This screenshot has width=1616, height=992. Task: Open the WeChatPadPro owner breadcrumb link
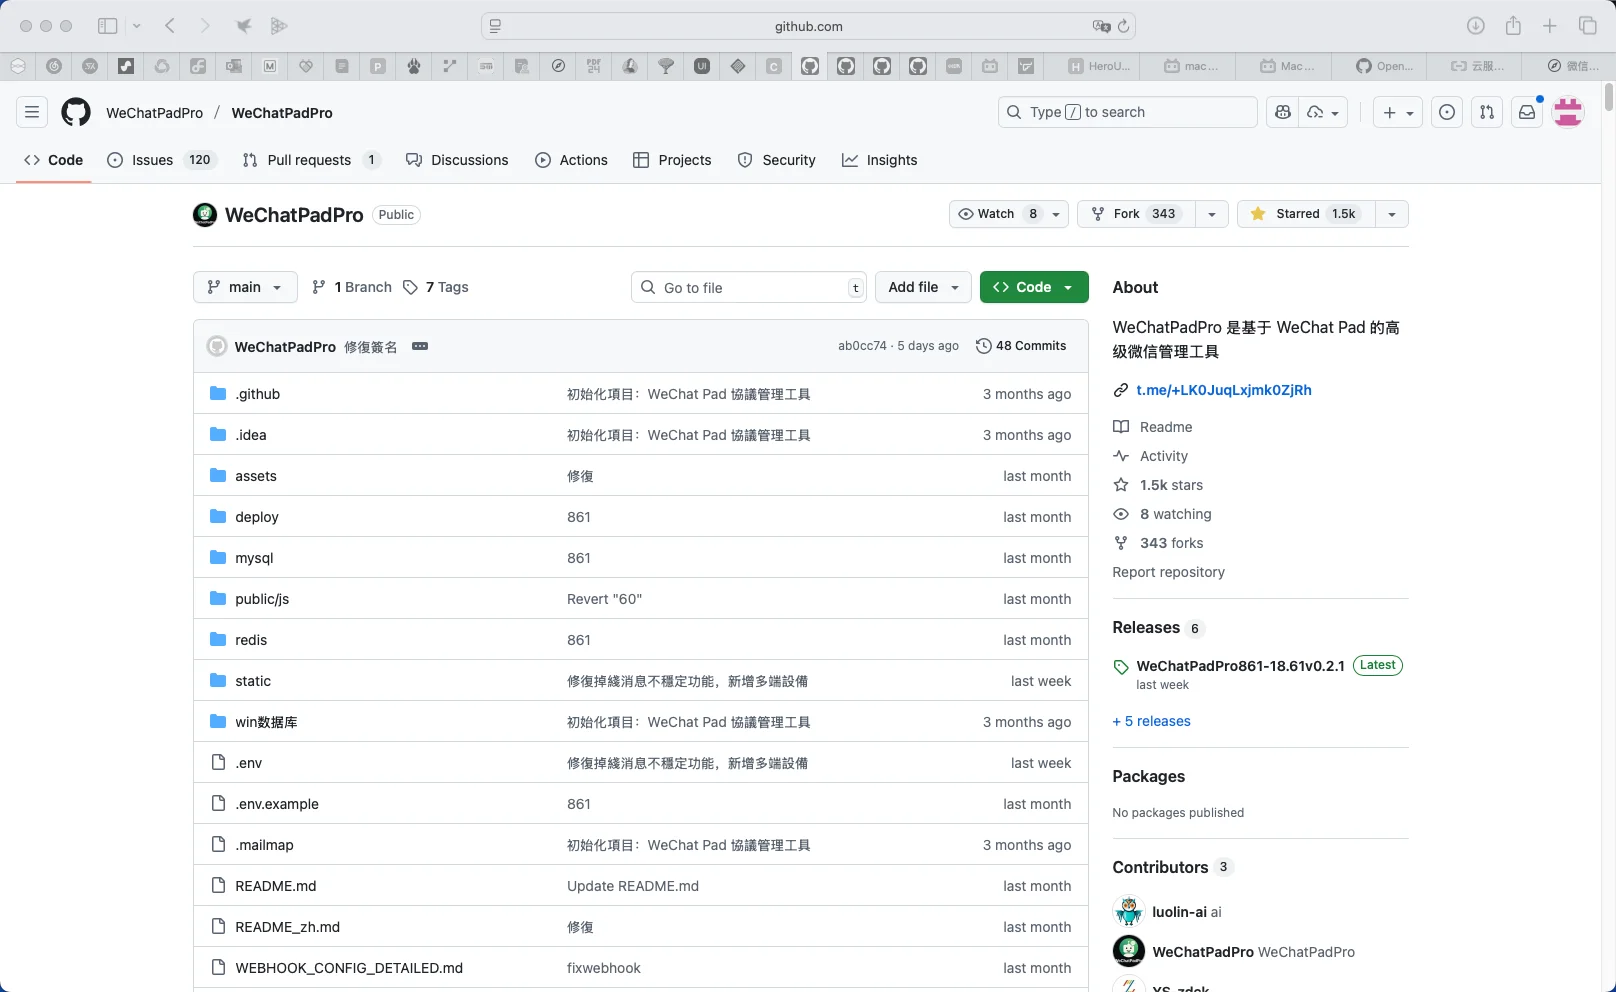(x=154, y=113)
